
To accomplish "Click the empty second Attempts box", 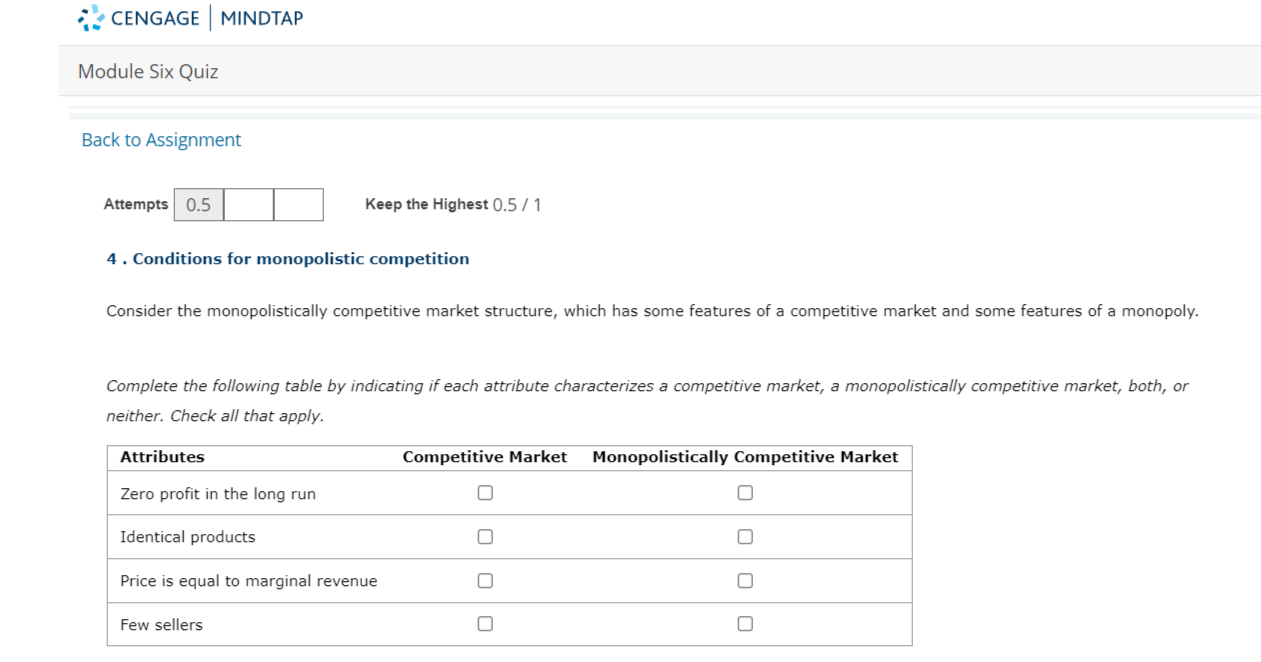I will (248, 204).
